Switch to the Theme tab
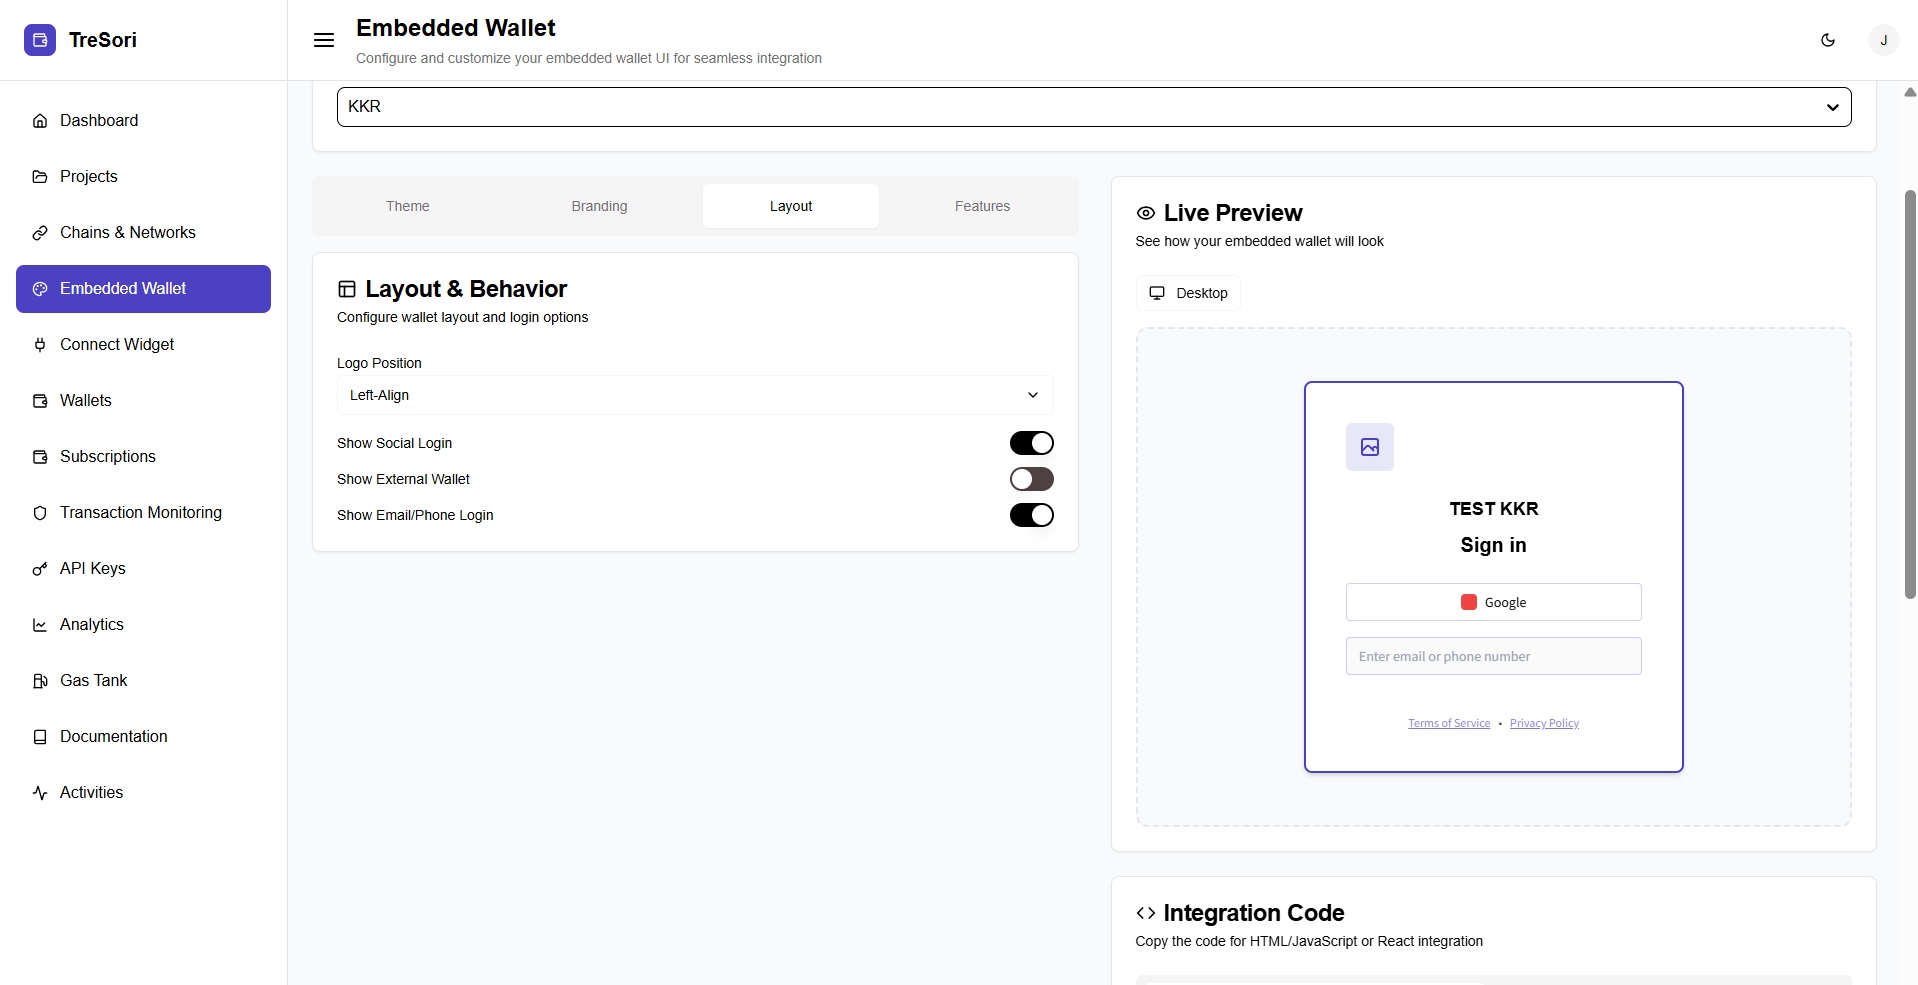Viewport: 1918px width, 985px height. (408, 206)
